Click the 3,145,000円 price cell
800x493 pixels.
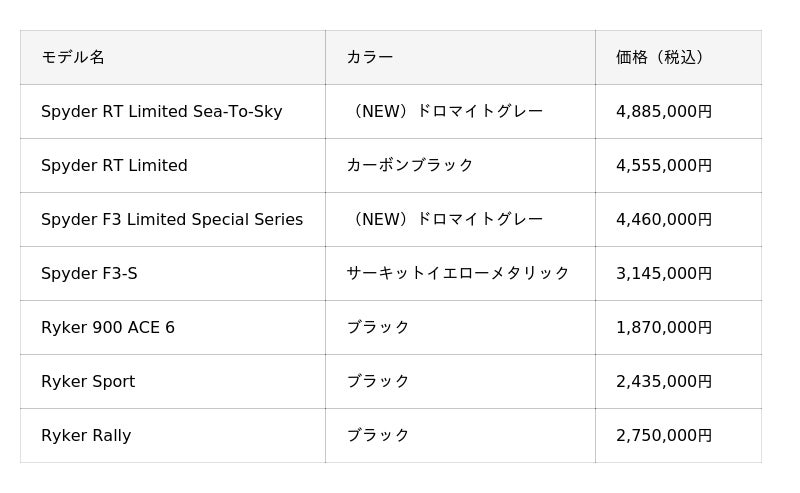tap(678, 274)
